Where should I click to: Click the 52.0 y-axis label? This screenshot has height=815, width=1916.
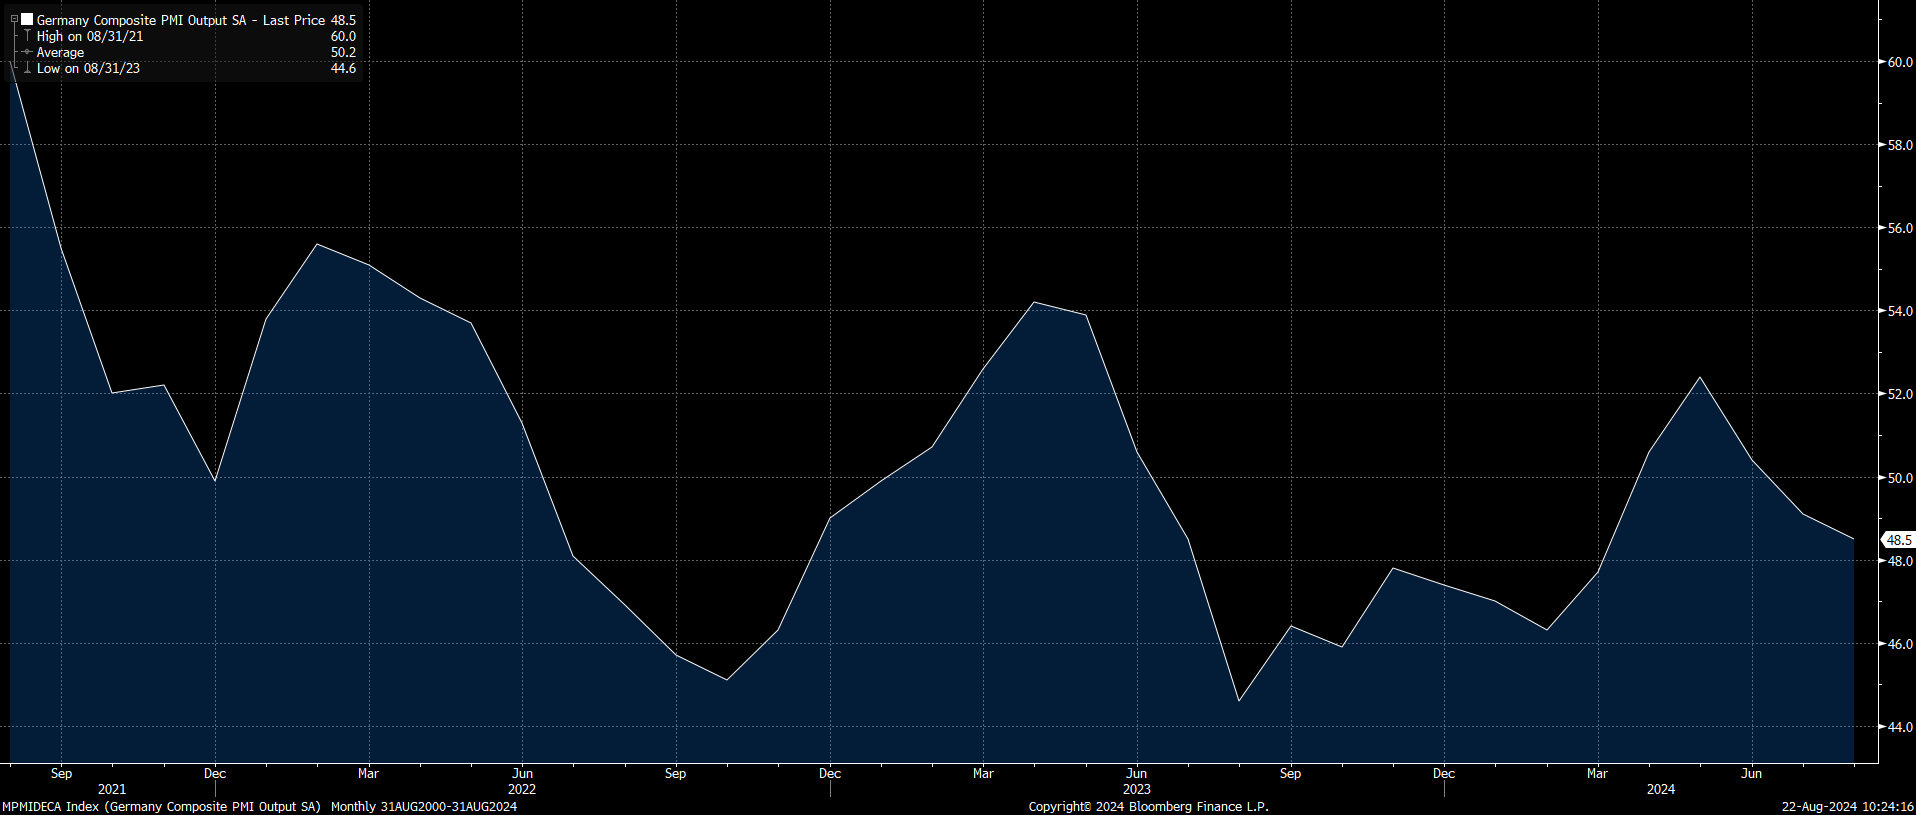point(1900,394)
